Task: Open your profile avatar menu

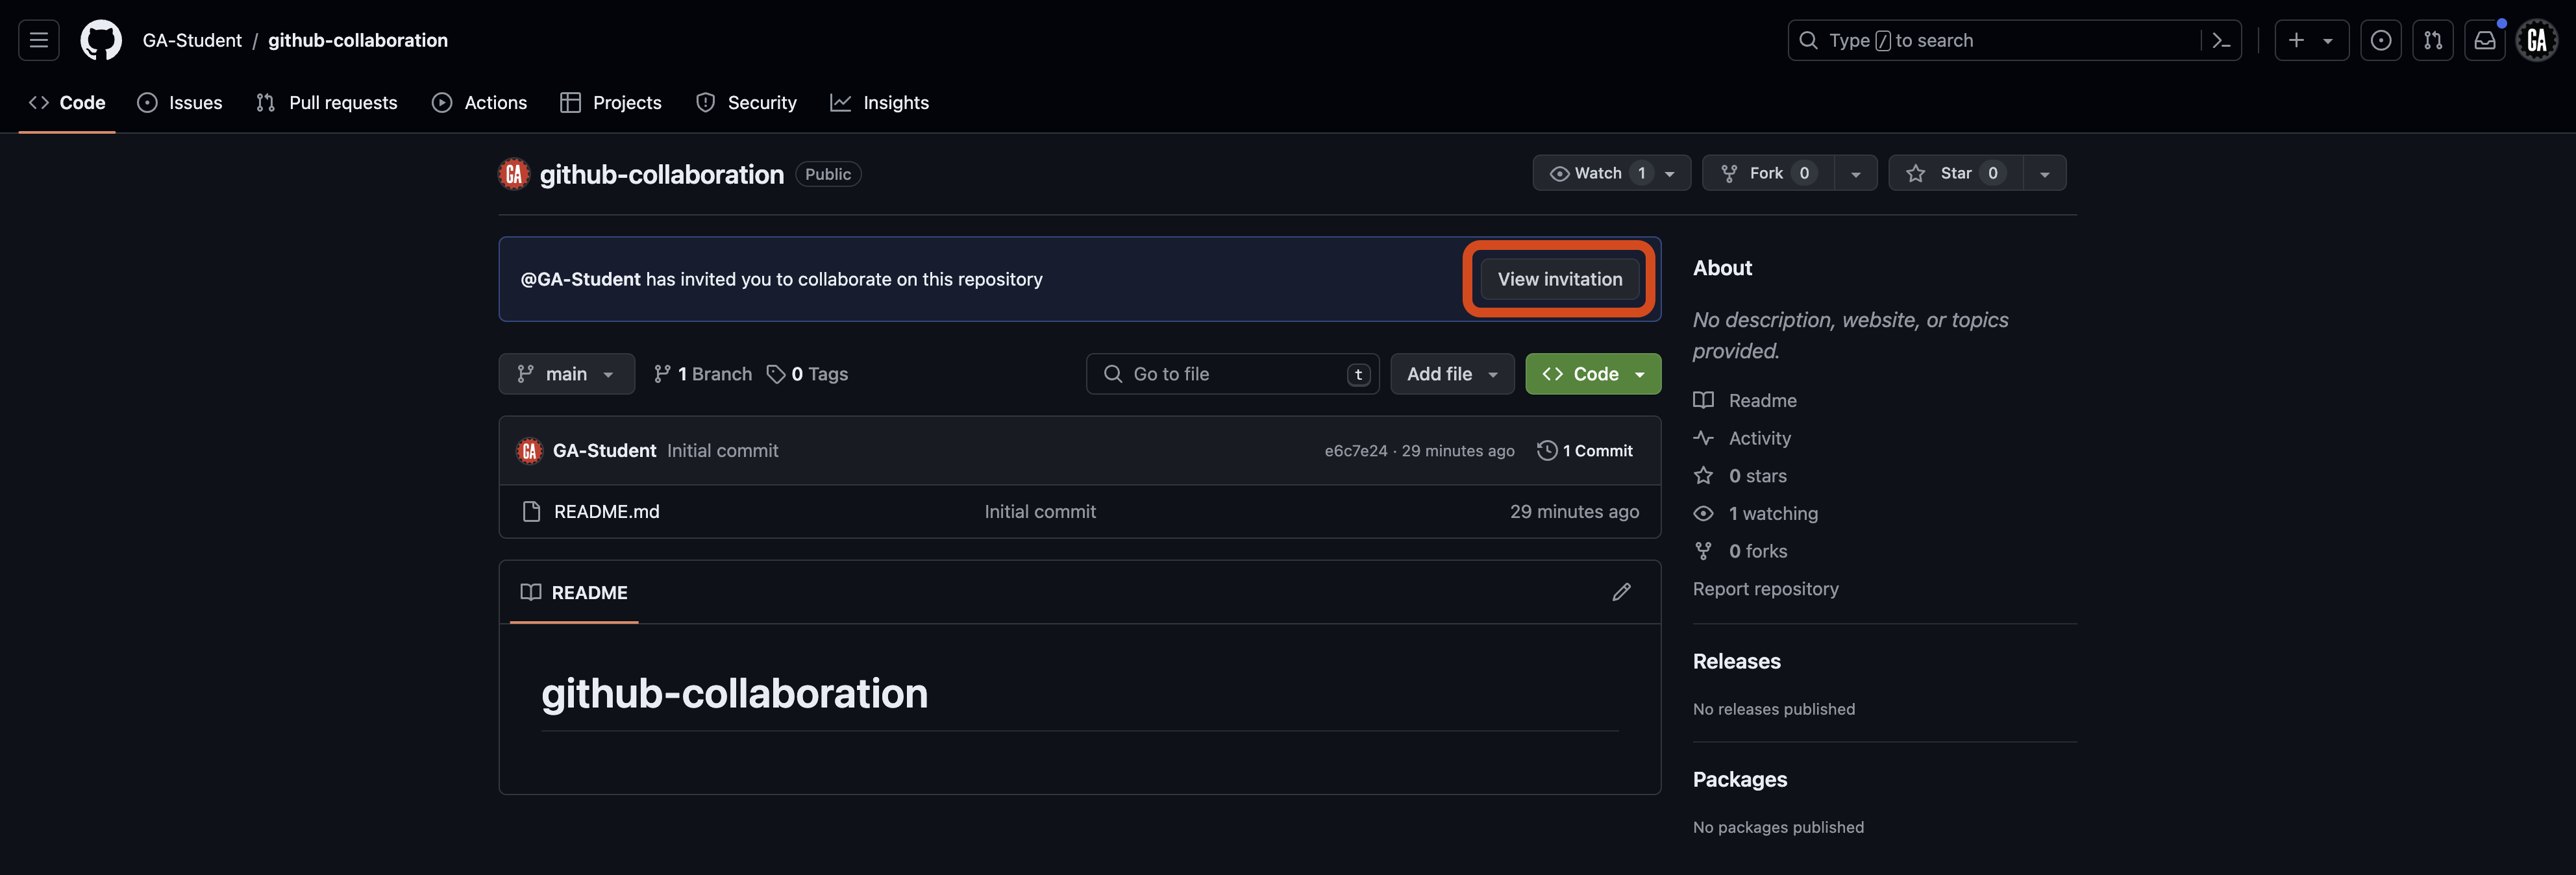Action: [x=2537, y=40]
